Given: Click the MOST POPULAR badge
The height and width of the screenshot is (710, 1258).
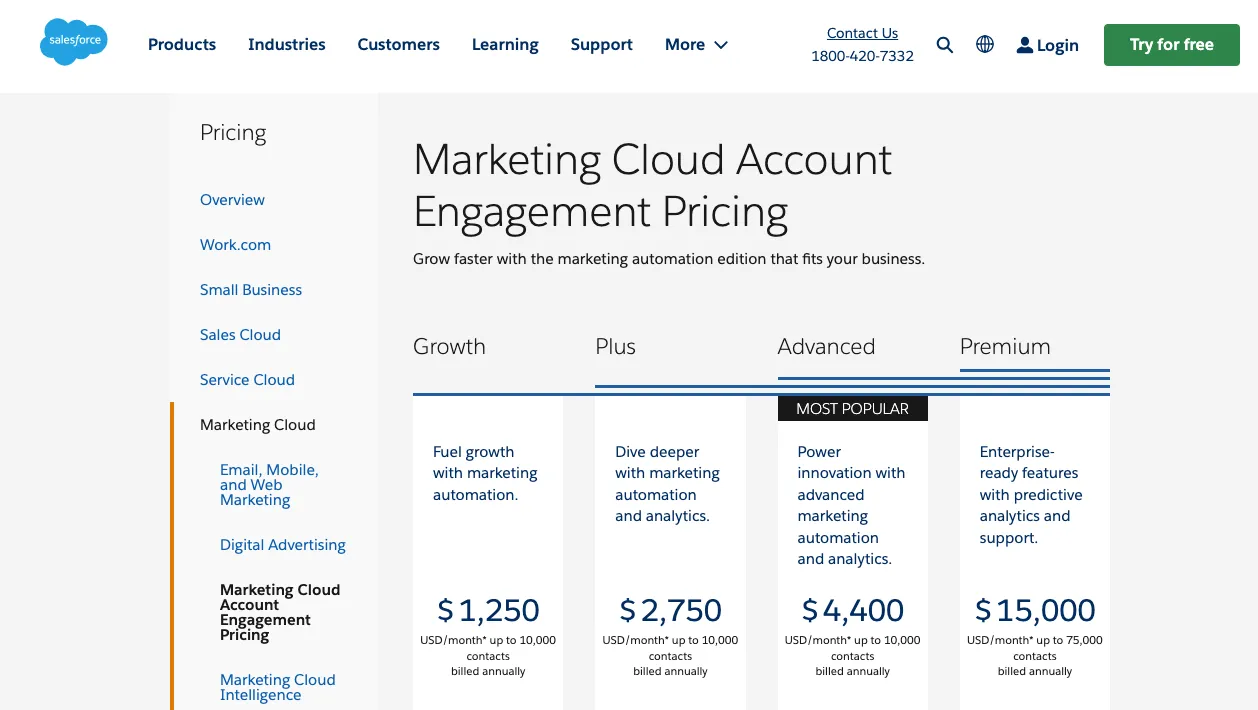Looking at the screenshot, I should coord(853,408).
